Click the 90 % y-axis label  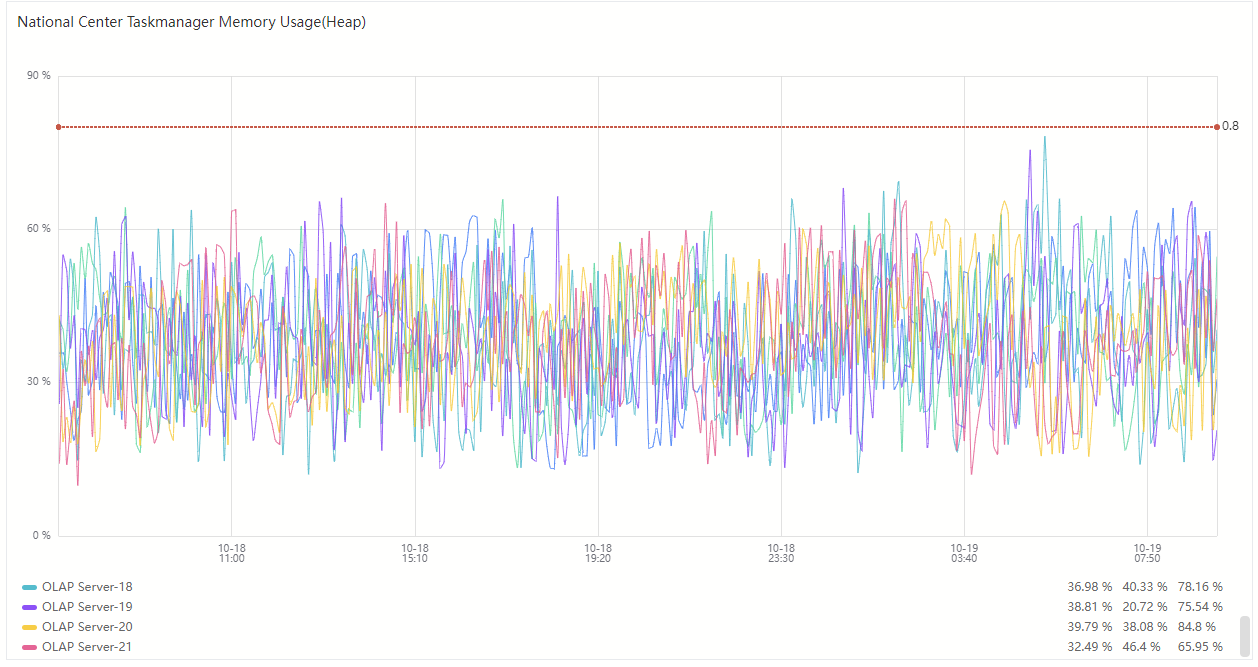click(x=40, y=76)
